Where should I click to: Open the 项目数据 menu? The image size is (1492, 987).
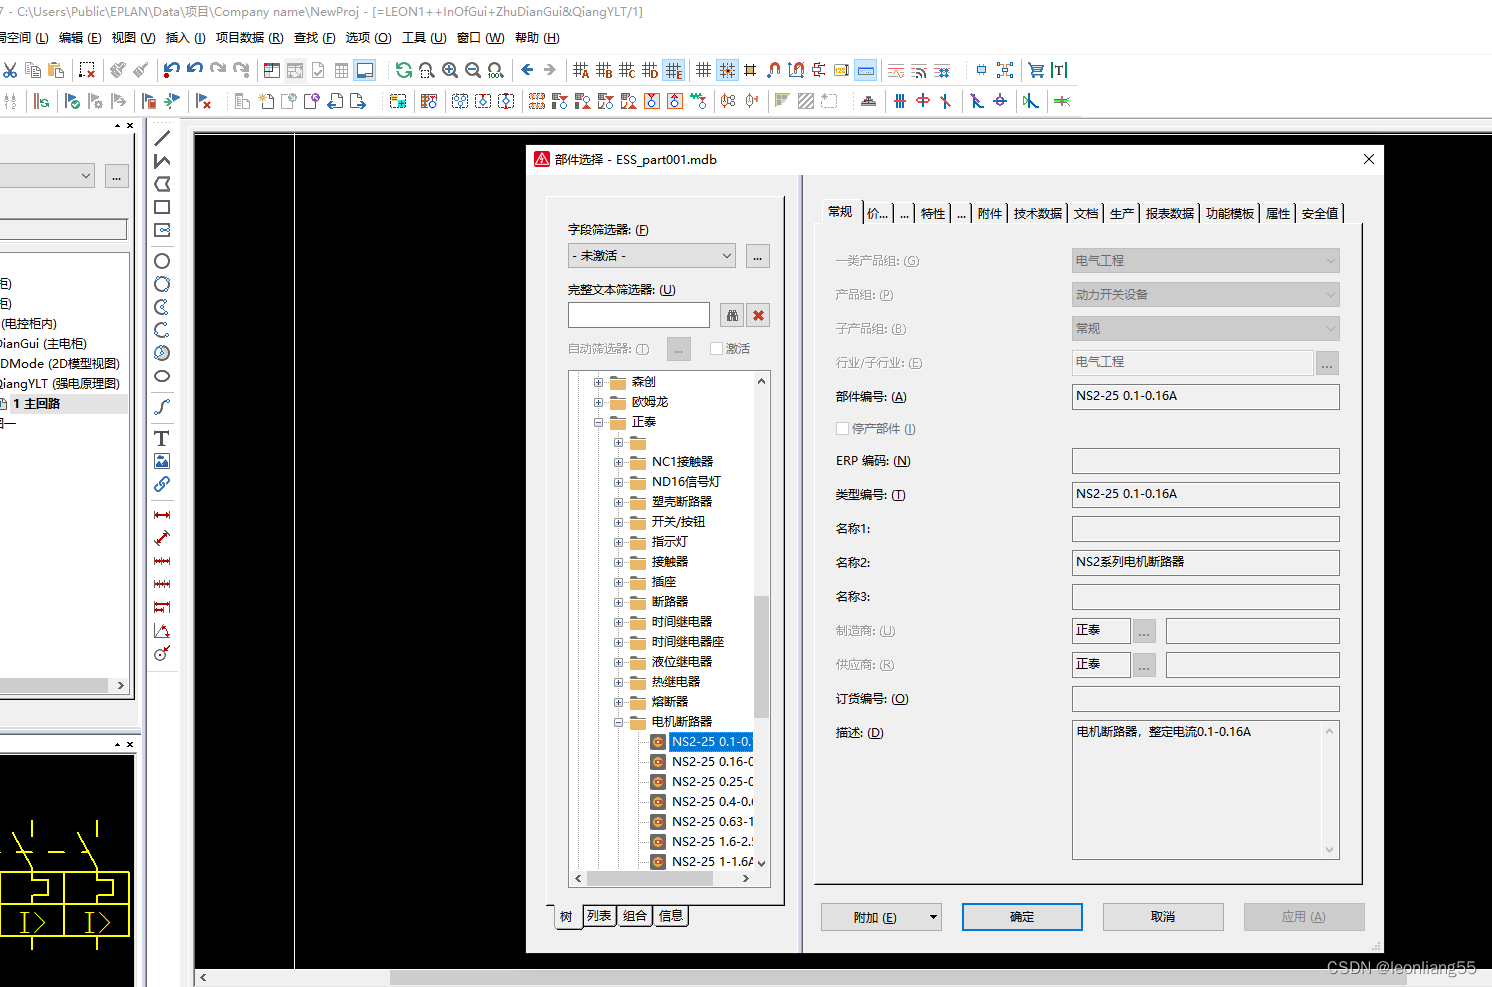coord(249,38)
